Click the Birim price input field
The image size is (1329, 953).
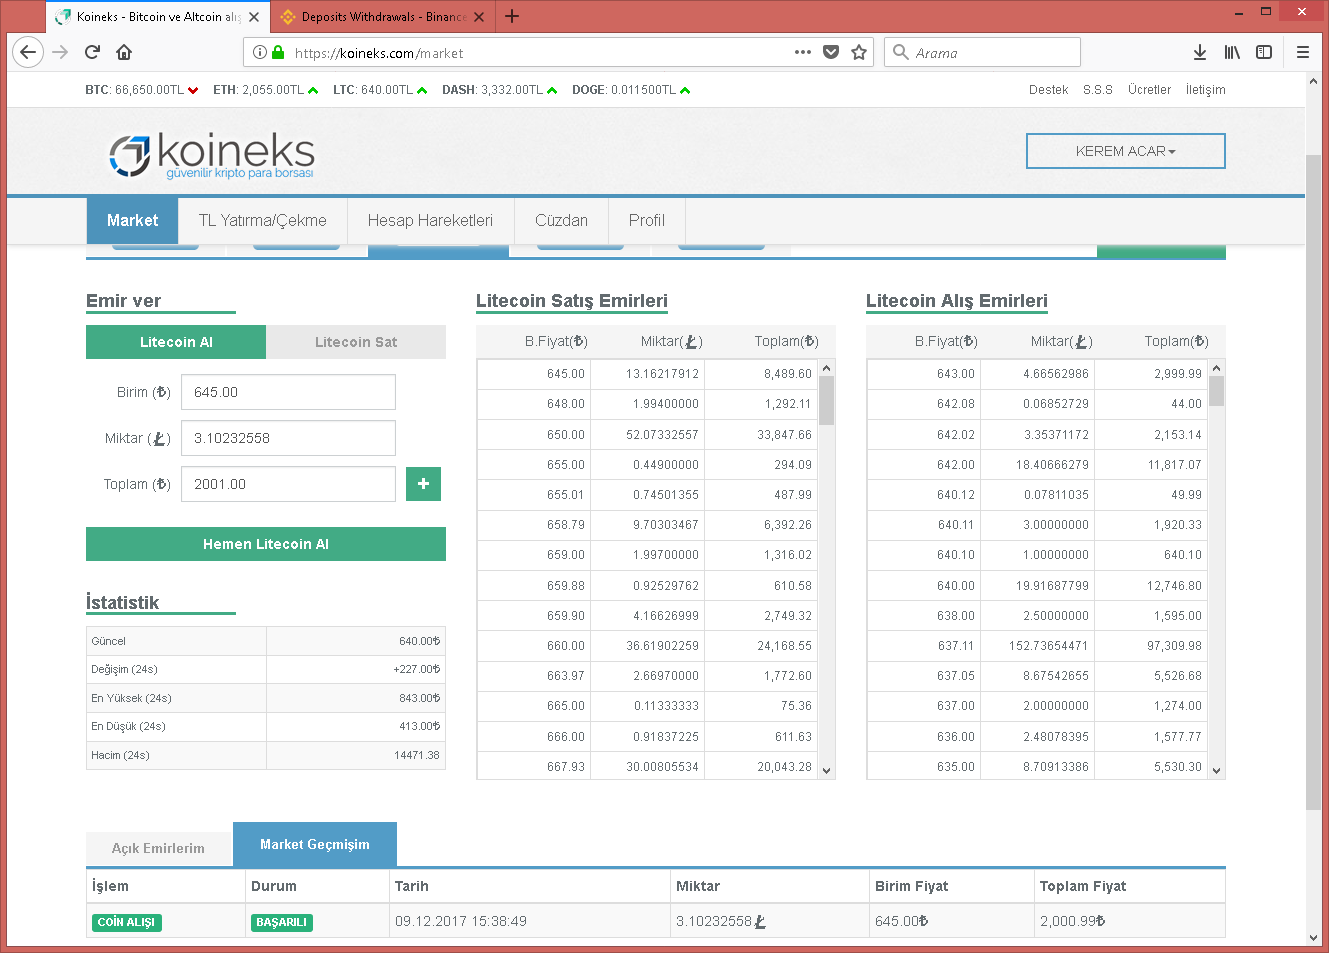click(288, 392)
